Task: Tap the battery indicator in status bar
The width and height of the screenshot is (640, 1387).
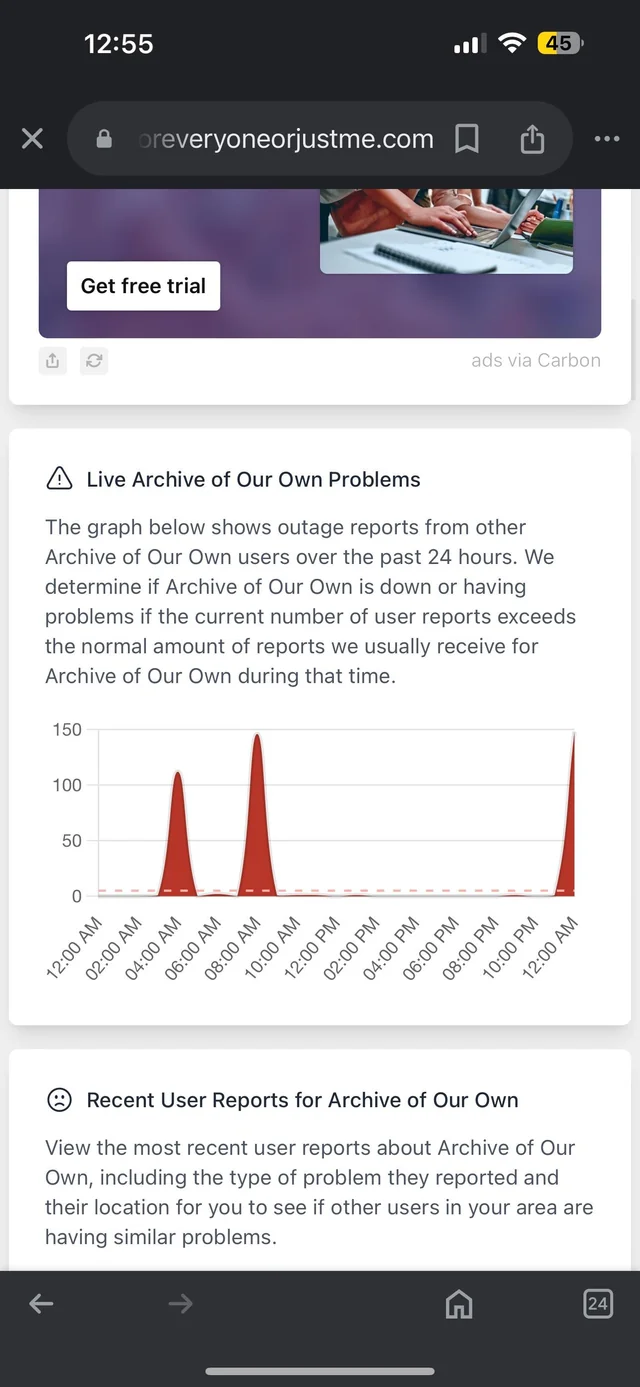Action: (x=560, y=43)
